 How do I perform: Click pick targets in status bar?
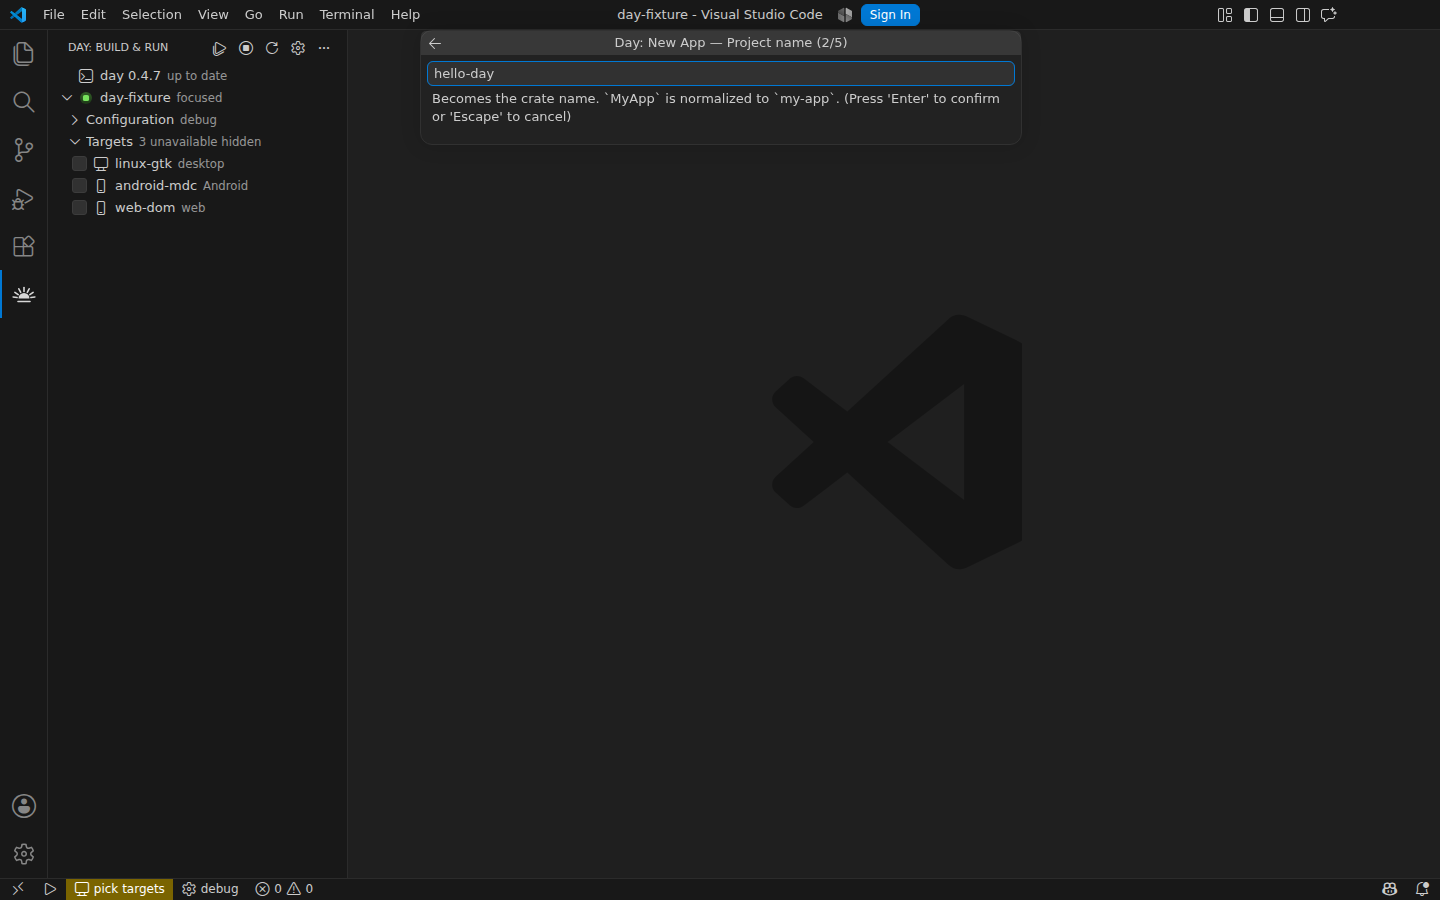[x=119, y=889]
